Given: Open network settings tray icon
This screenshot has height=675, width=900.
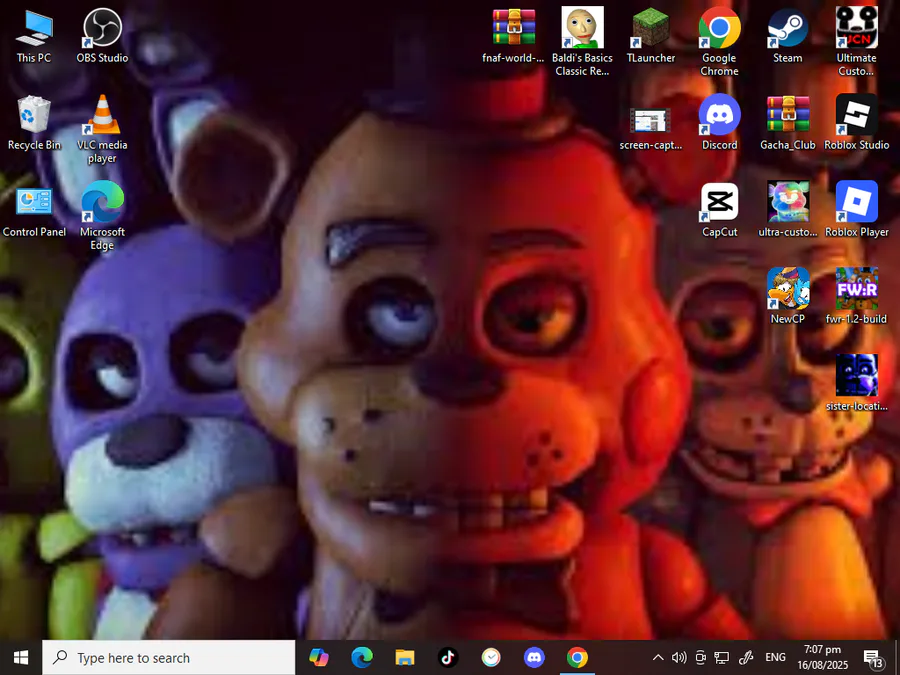Looking at the screenshot, I should pos(721,658).
